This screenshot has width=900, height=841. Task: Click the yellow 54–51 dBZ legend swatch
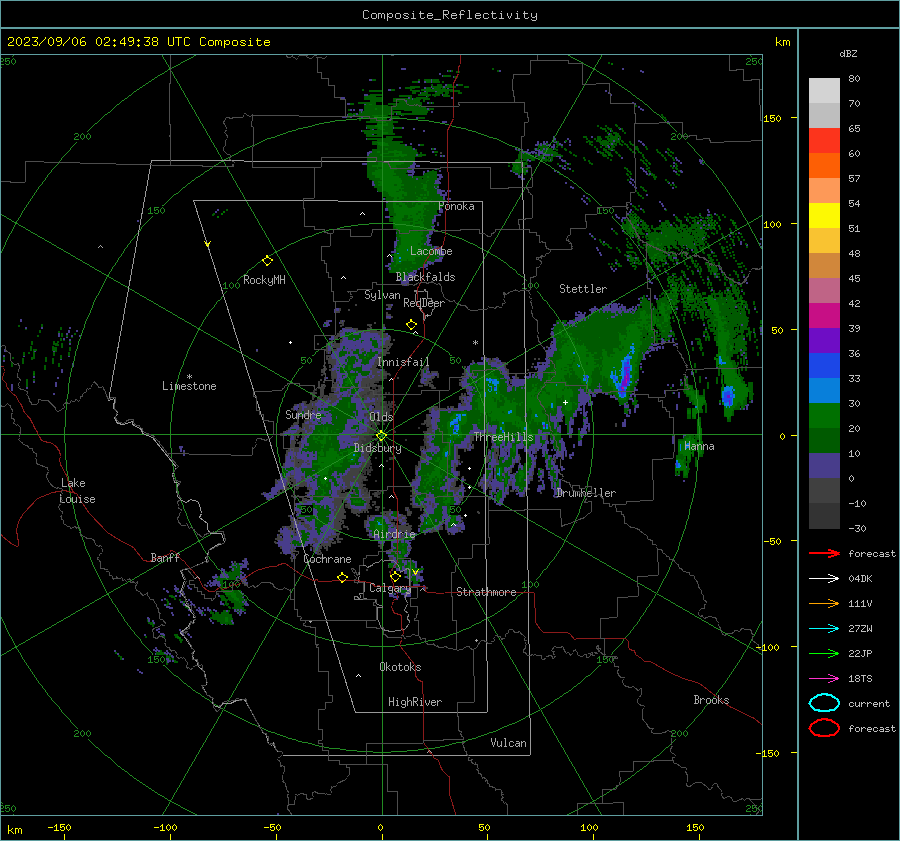(824, 216)
